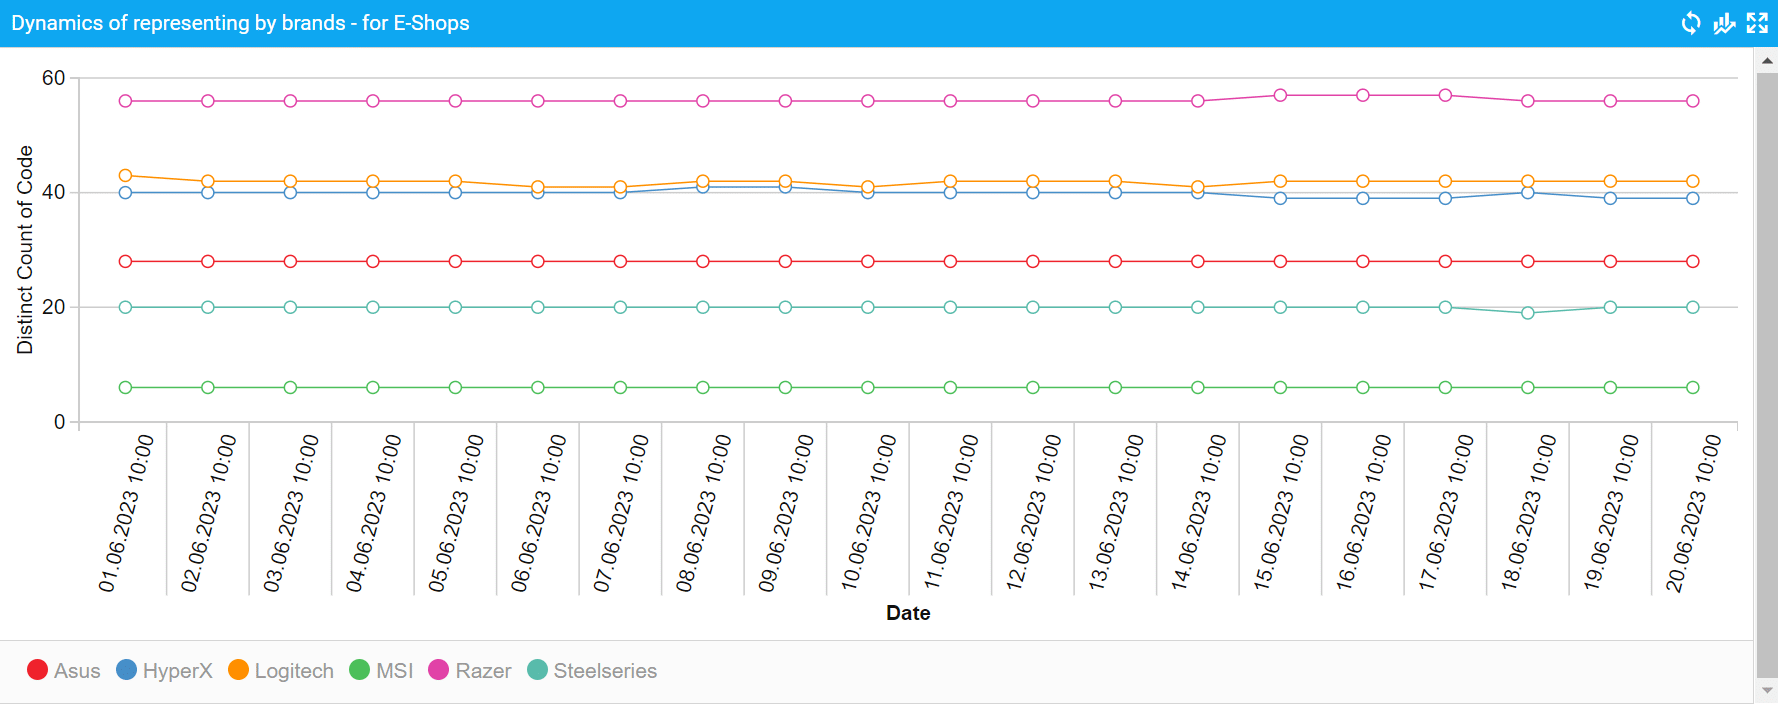
Task: Select Razer data point on 15.06.2023
Action: [x=1280, y=95]
